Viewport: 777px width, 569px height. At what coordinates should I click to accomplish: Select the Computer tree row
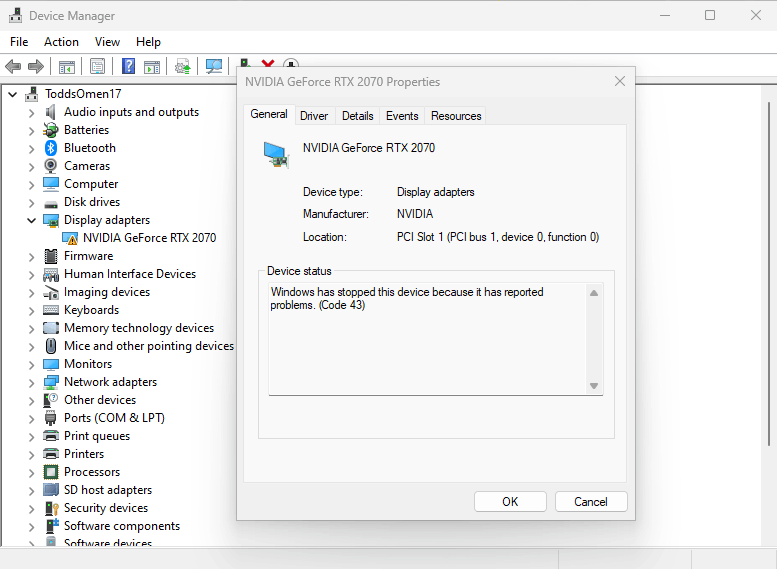[x=91, y=184]
